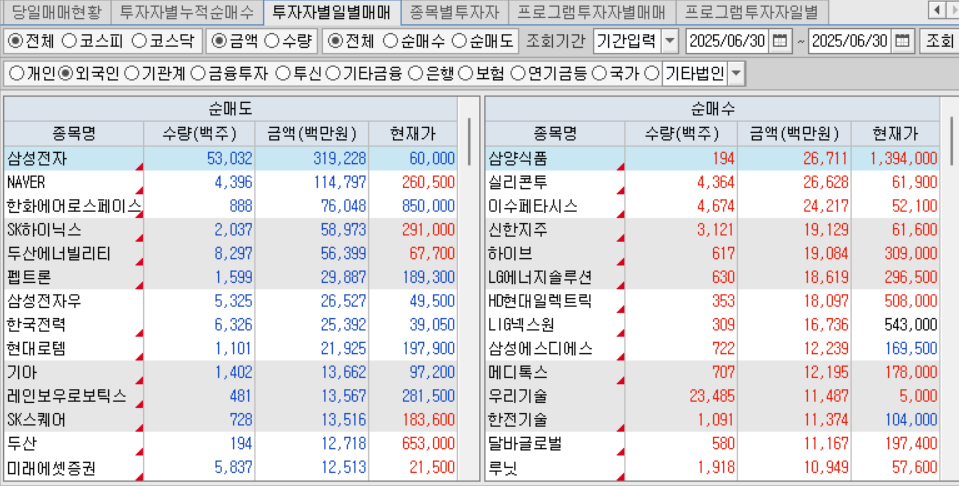This screenshot has width=959, height=486.
Task: Select 미래에셋증권 stock row
Action: point(231,468)
